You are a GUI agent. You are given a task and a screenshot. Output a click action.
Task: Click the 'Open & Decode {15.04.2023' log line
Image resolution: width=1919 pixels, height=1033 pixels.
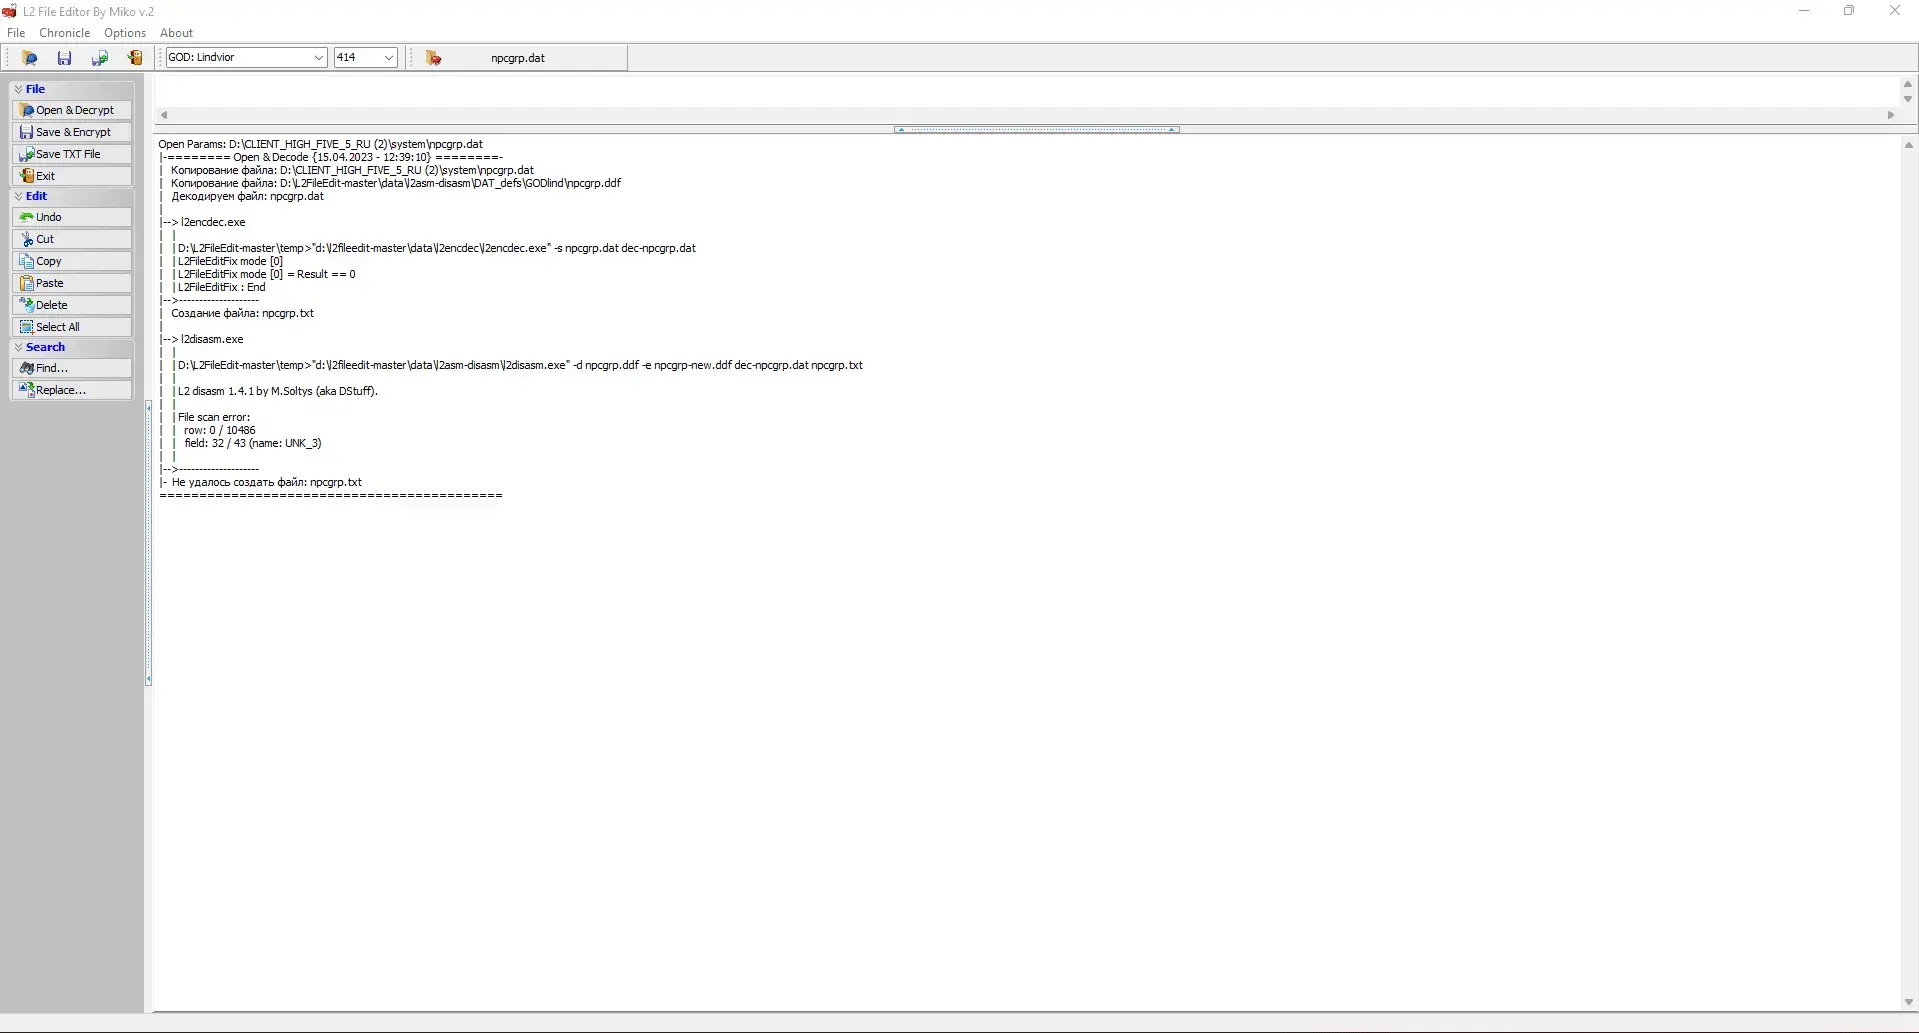[x=331, y=157]
